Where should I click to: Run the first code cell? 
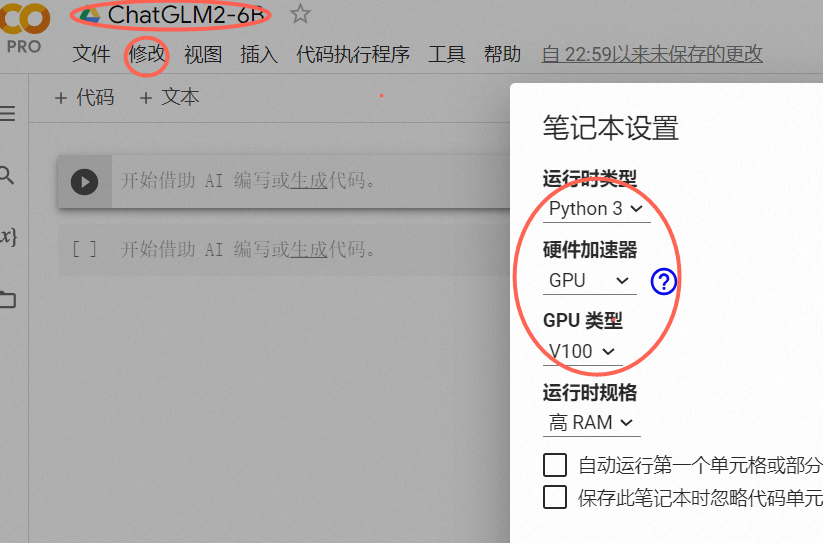[x=85, y=182]
